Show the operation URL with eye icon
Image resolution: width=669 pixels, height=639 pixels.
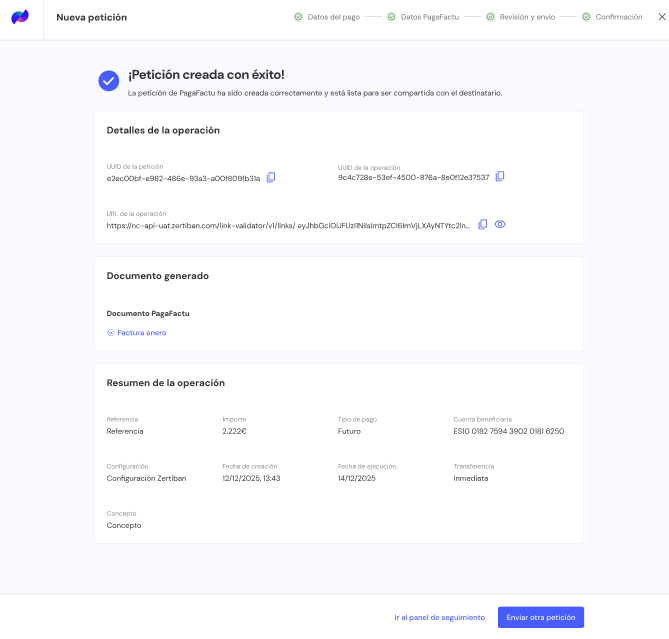pos(500,225)
